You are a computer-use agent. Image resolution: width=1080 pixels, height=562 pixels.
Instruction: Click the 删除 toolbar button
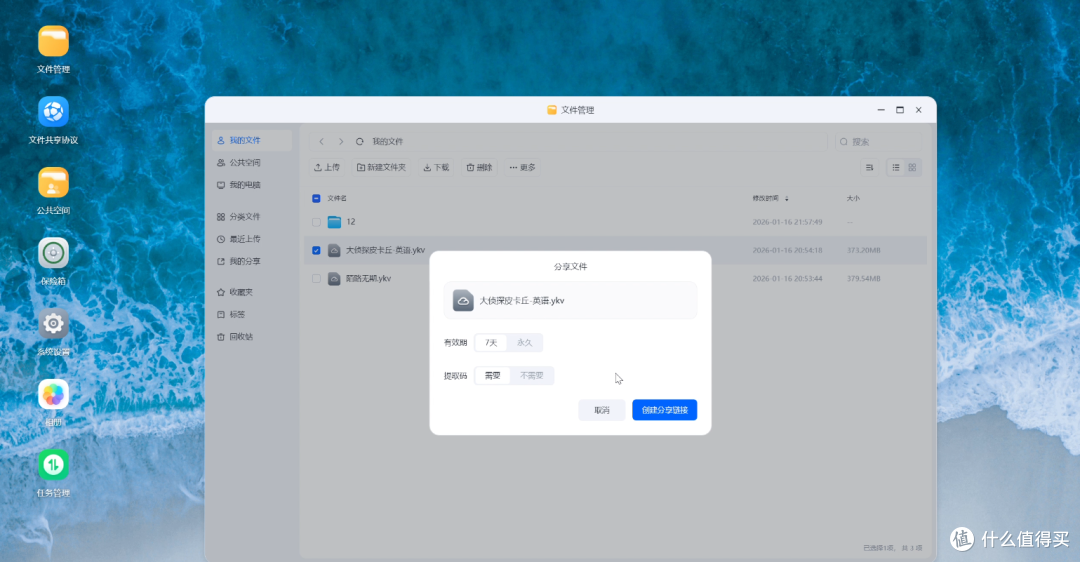(x=479, y=167)
